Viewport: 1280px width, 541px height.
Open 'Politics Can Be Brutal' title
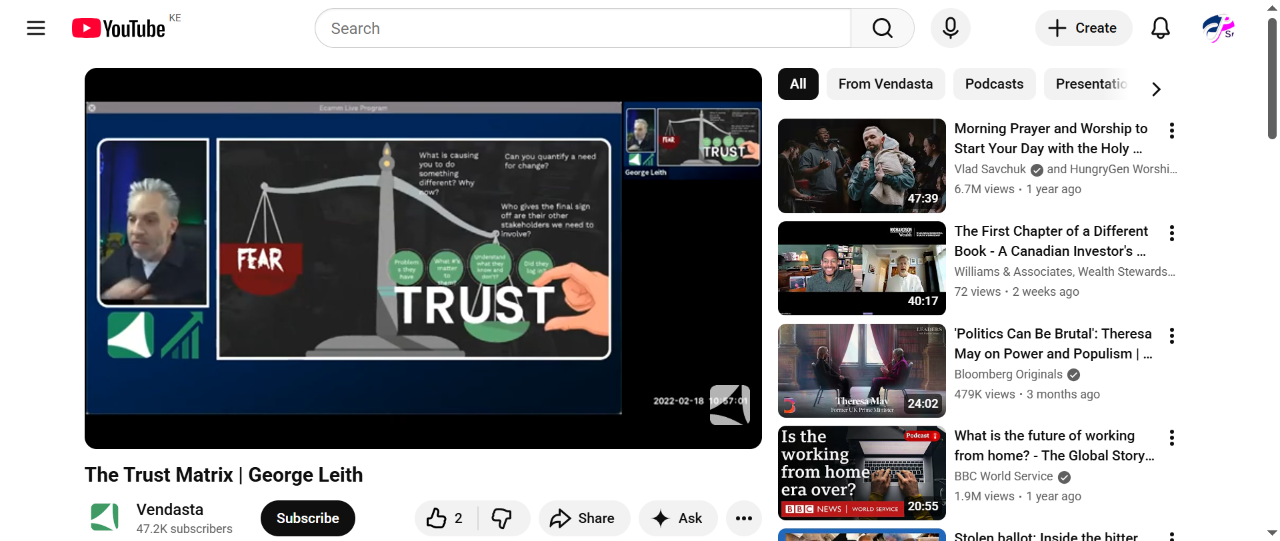click(x=1053, y=343)
